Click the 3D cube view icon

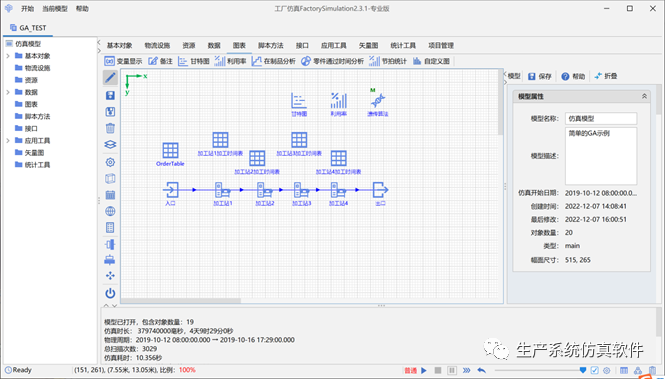[x=110, y=178]
